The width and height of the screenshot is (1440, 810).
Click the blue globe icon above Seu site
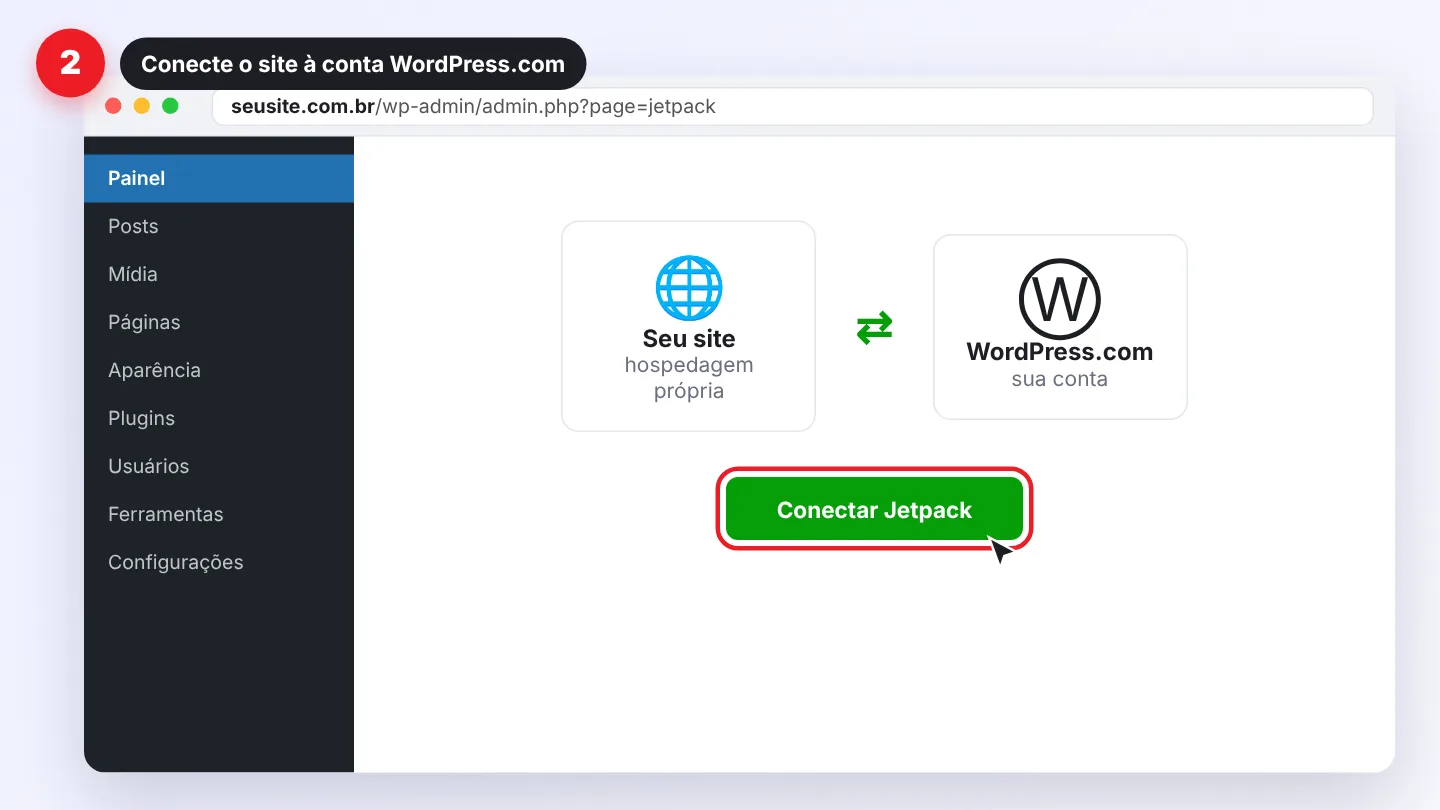tap(689, 288)
